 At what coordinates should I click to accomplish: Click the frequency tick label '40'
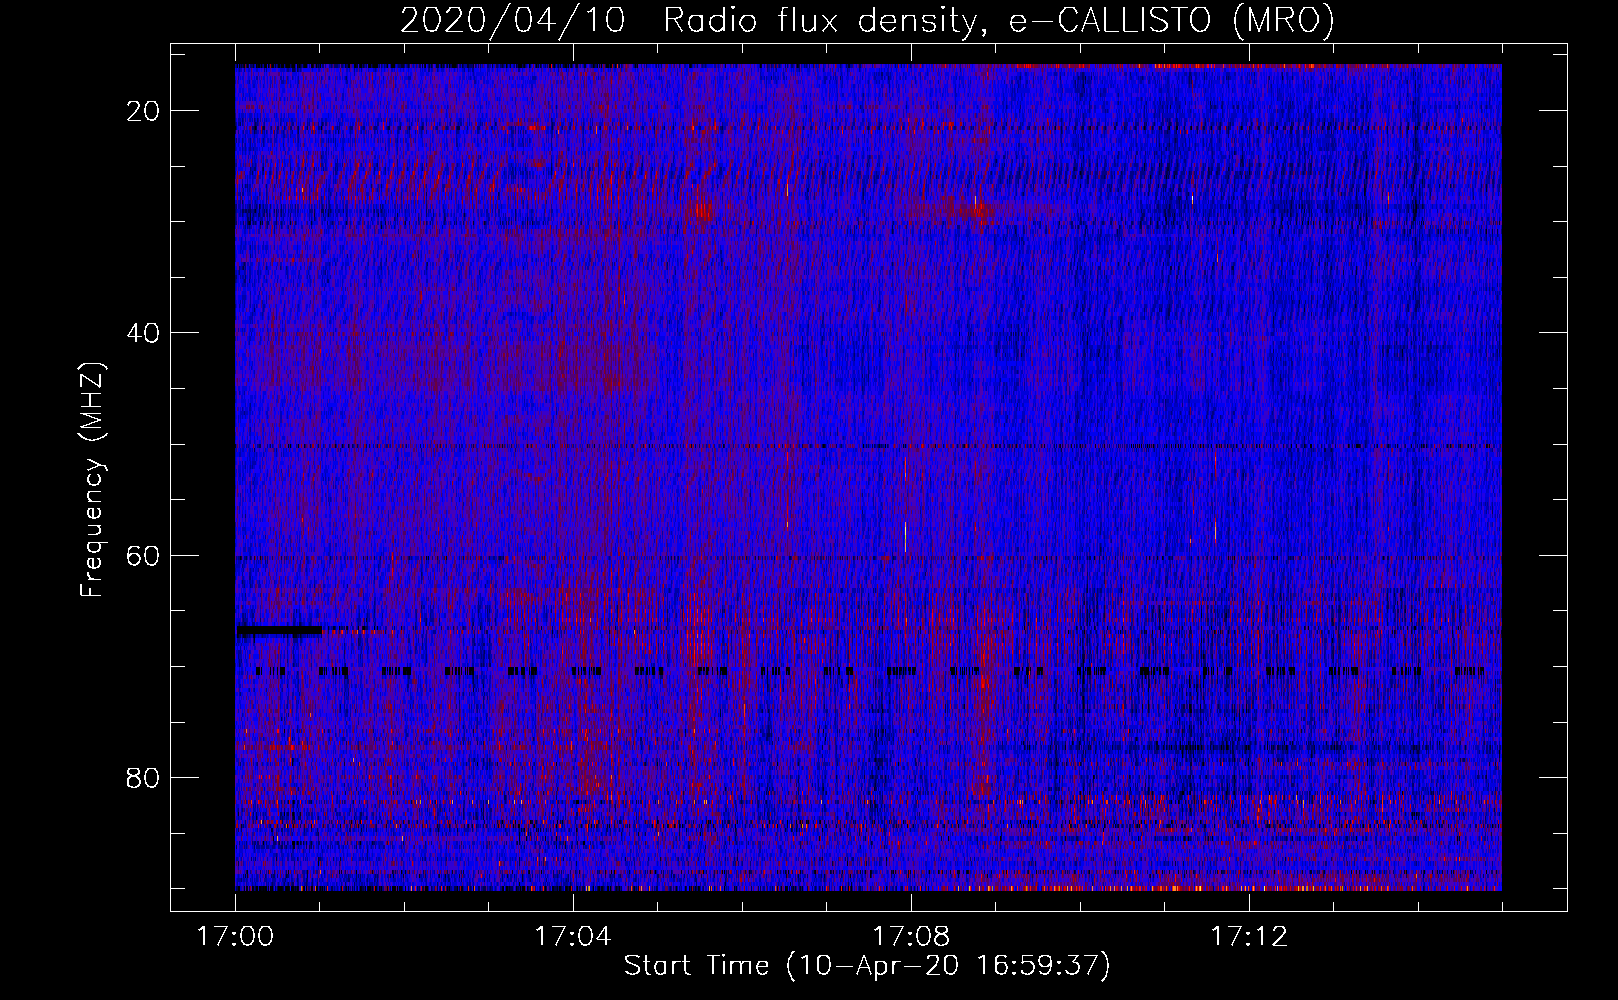tap(144, 333)
